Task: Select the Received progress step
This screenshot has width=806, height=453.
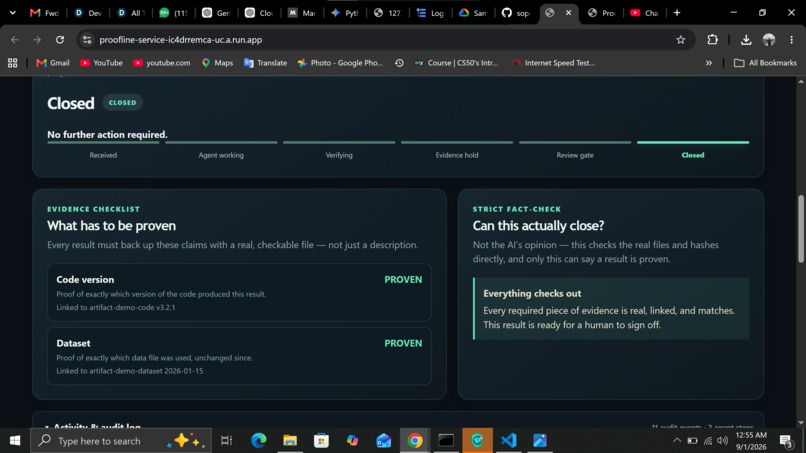Action: pyautogui.click(x=103, y=149)
